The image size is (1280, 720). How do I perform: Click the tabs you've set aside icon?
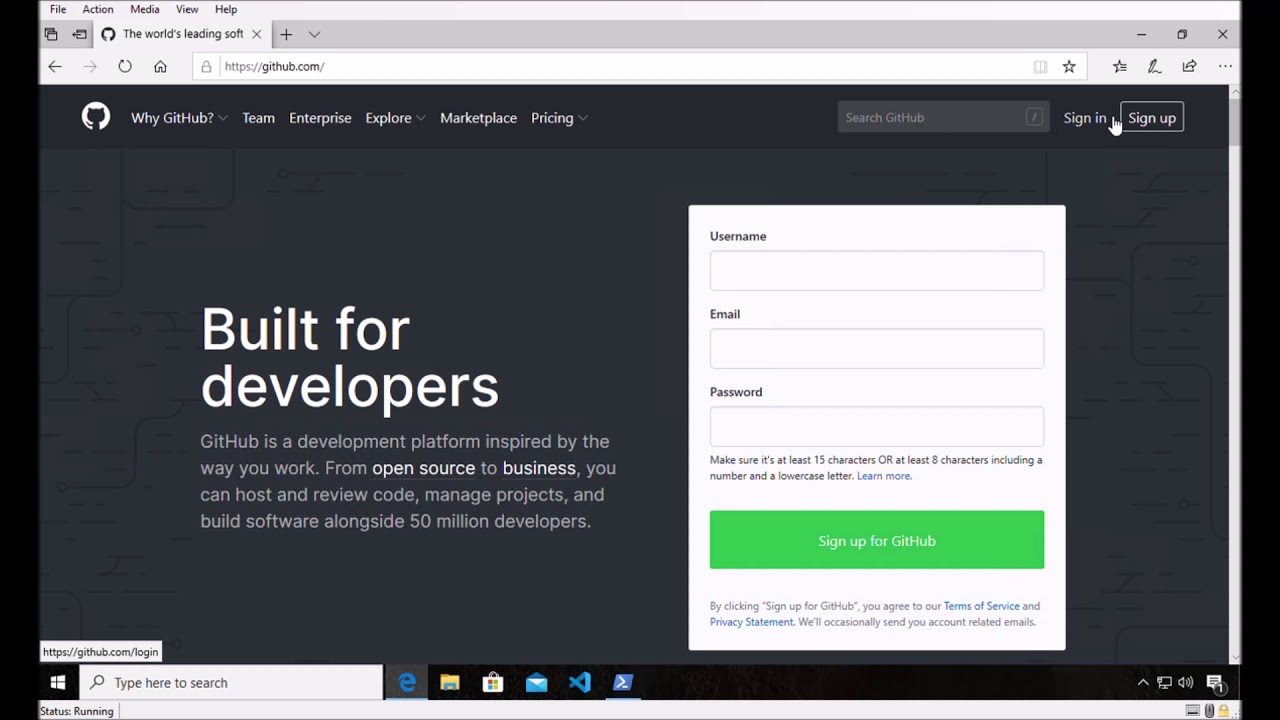[51, 34]
